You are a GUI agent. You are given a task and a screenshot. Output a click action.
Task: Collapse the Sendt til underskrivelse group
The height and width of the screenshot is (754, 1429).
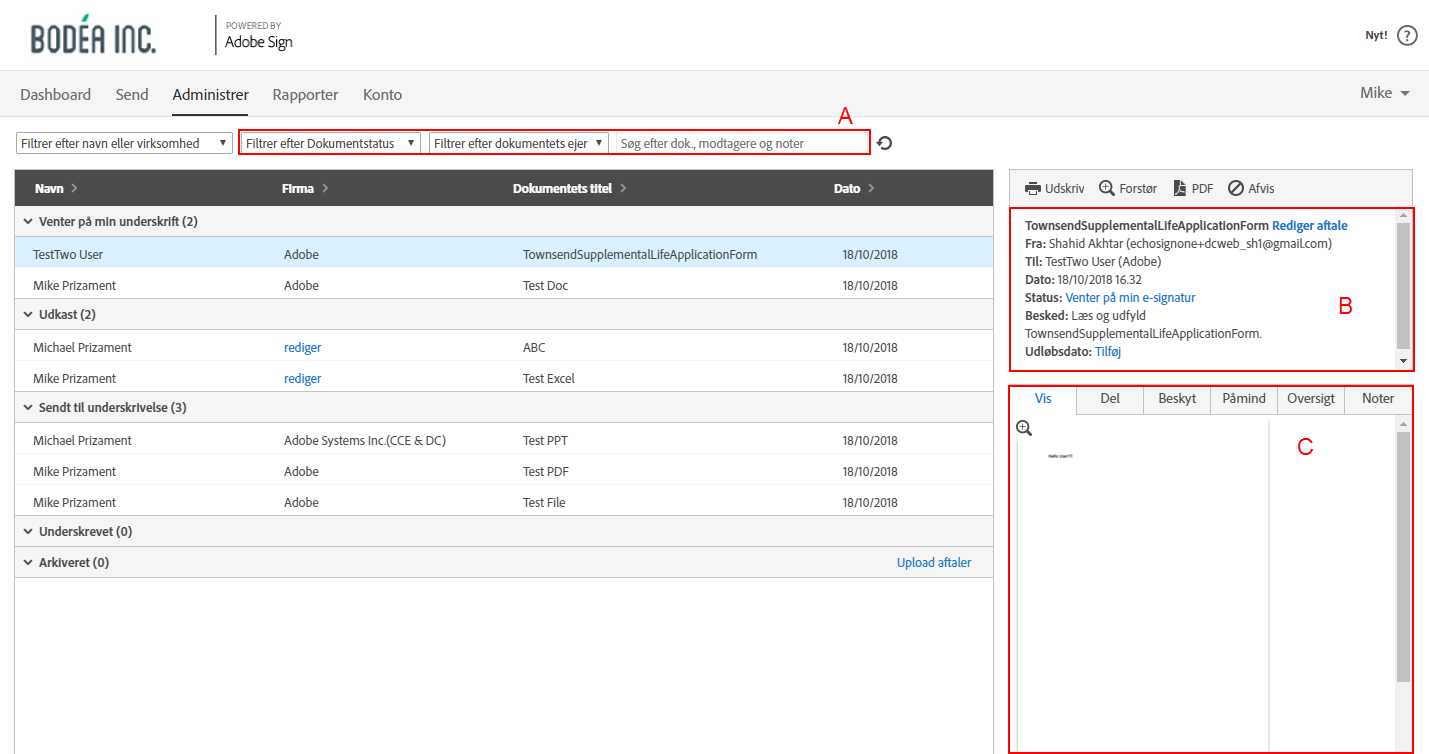tap(27, 408)
